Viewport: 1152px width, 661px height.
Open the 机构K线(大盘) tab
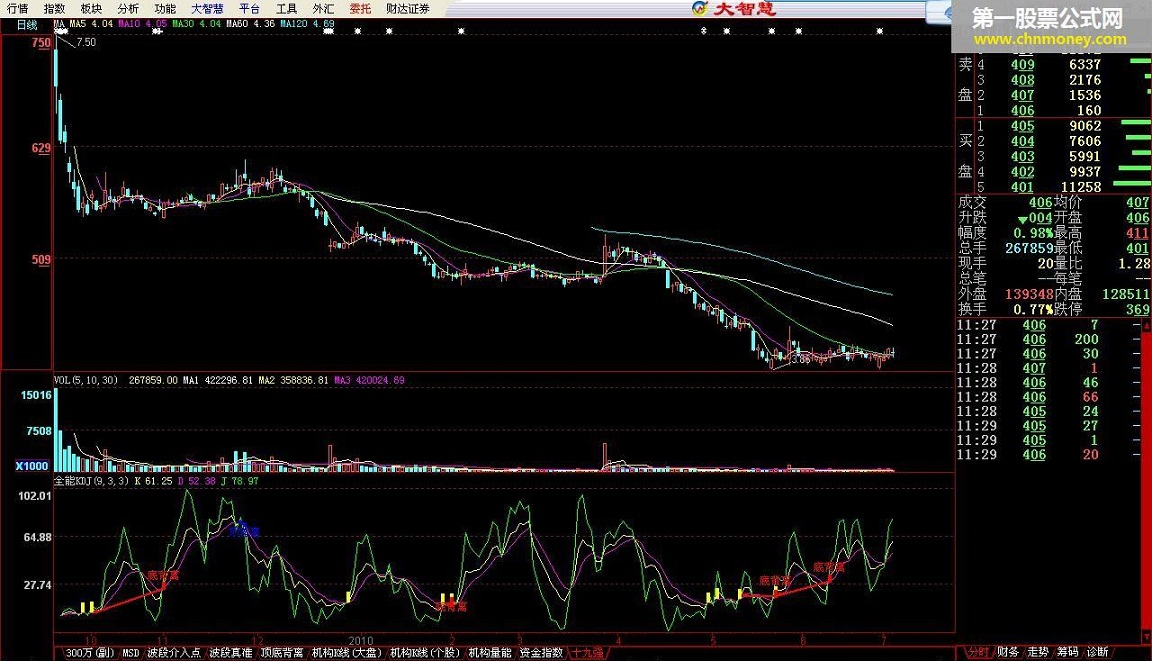[347, 652]
